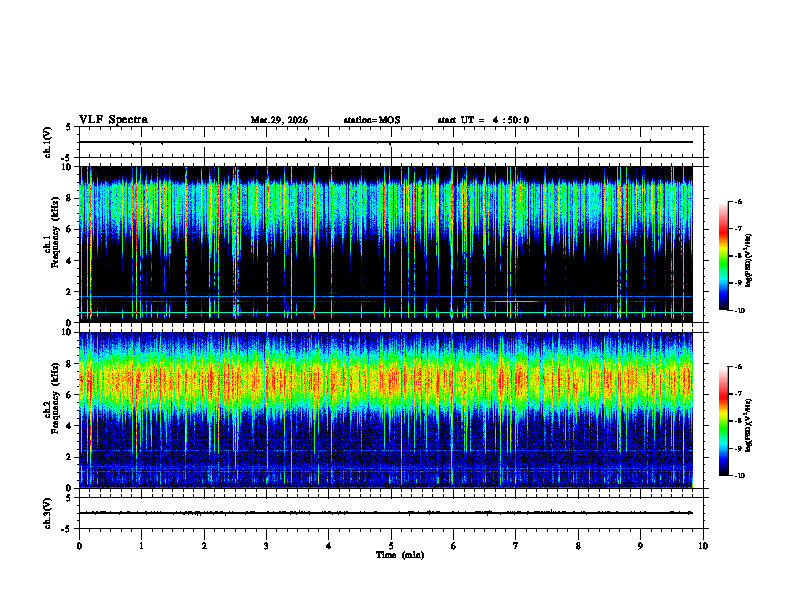
Task: Click the ch.1 spectrogram panel
Action: [x=386, y=244]
